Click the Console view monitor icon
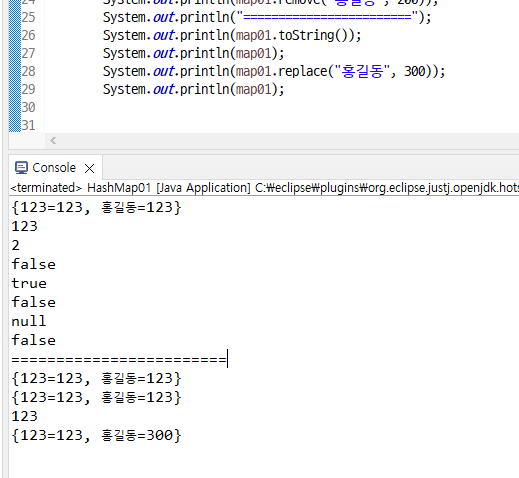519x478 pixels. [x=21, y=168]
